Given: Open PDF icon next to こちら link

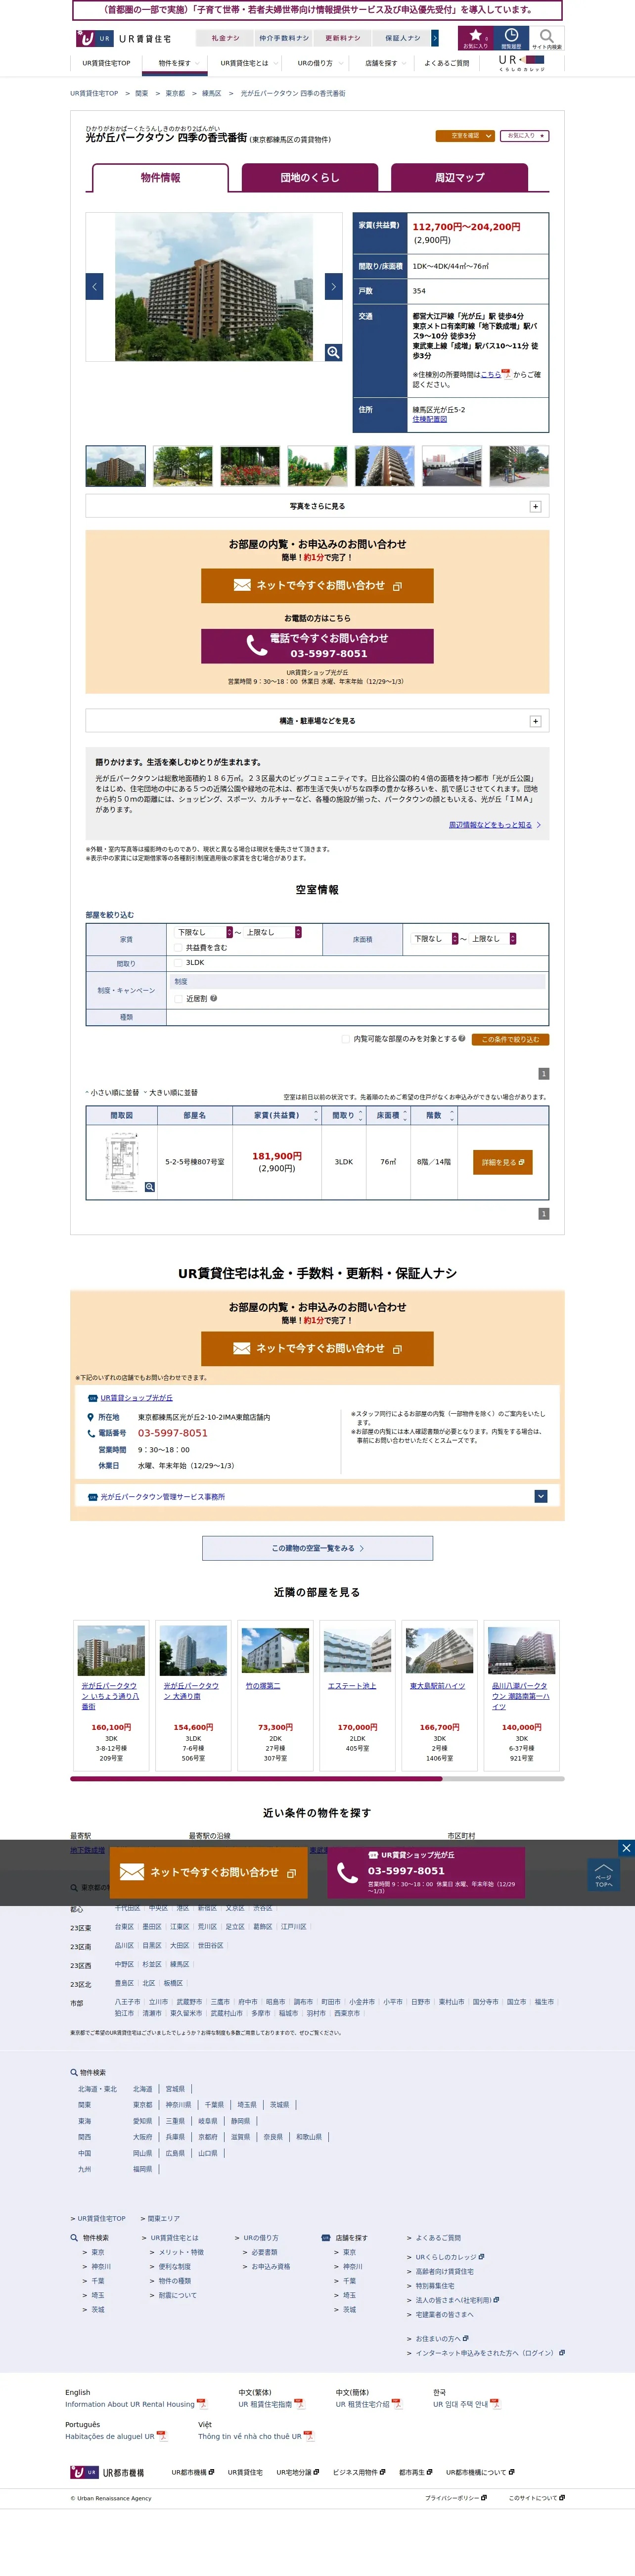Looking at the screenshot, I should point(506,374).
